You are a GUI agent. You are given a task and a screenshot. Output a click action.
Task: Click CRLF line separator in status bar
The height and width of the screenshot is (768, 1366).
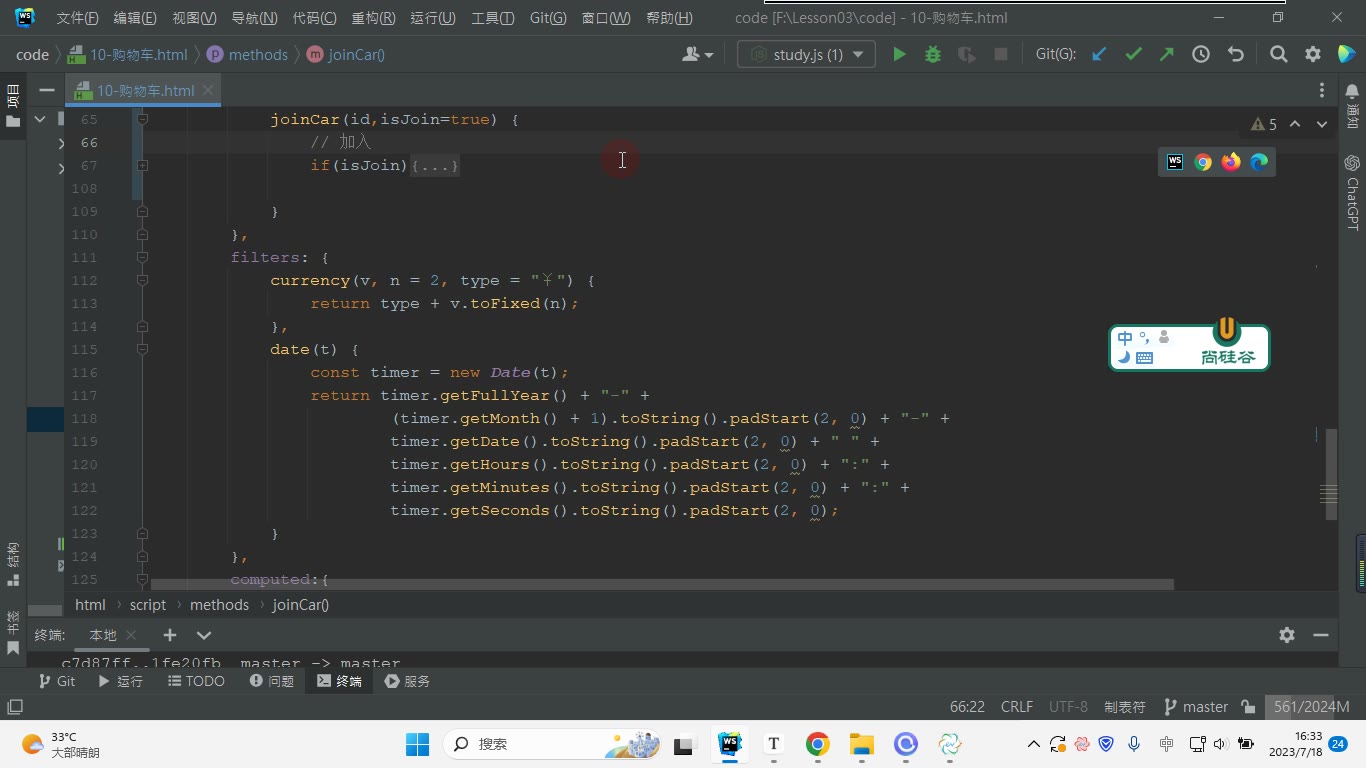(1017, 707)
